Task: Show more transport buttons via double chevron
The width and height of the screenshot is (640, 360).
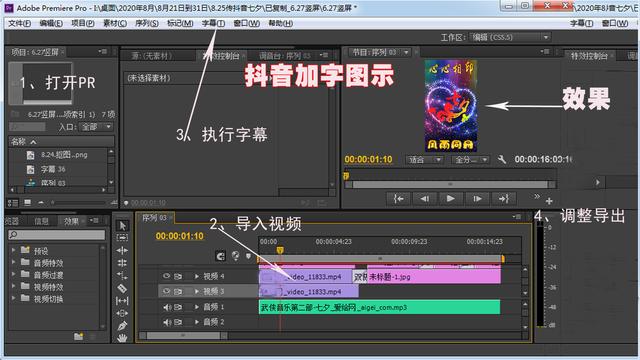Action: 537,196
